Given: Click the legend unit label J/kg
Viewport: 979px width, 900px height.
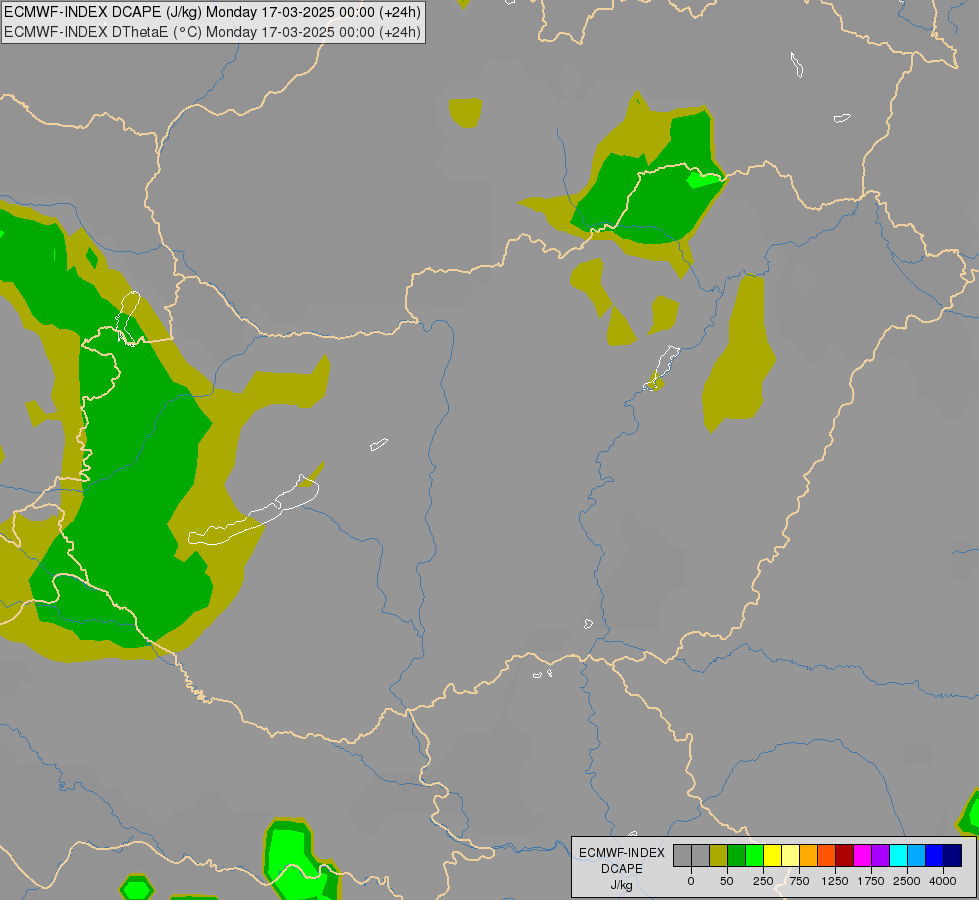Looking at the screenshot, I should click(621, 886).
